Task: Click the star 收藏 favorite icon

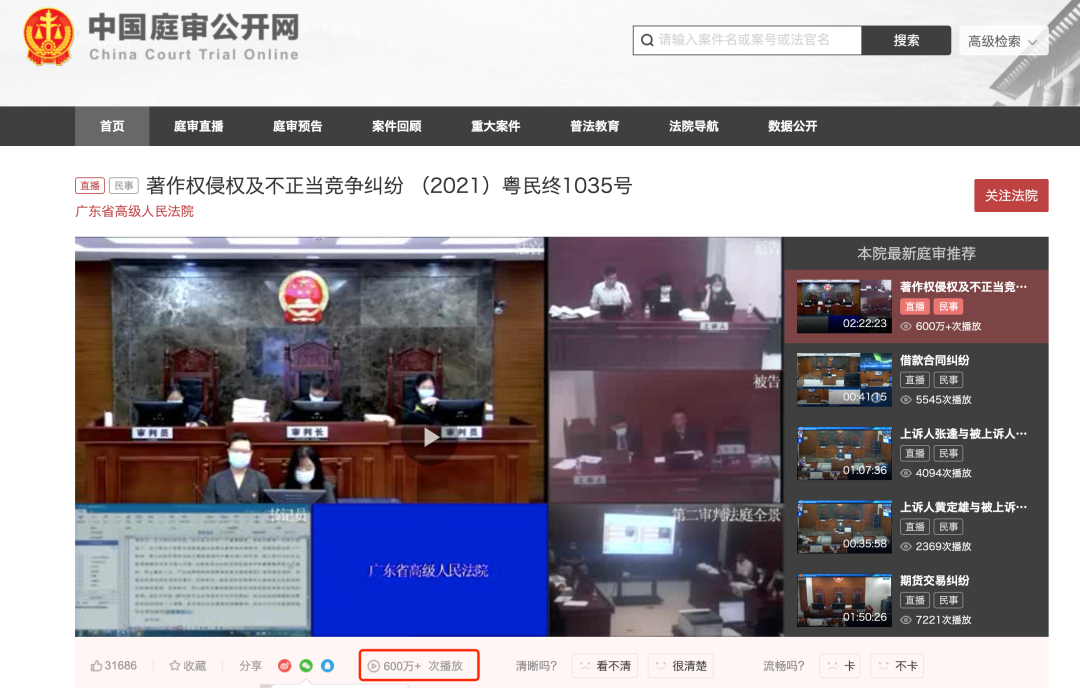Action: 175,665
